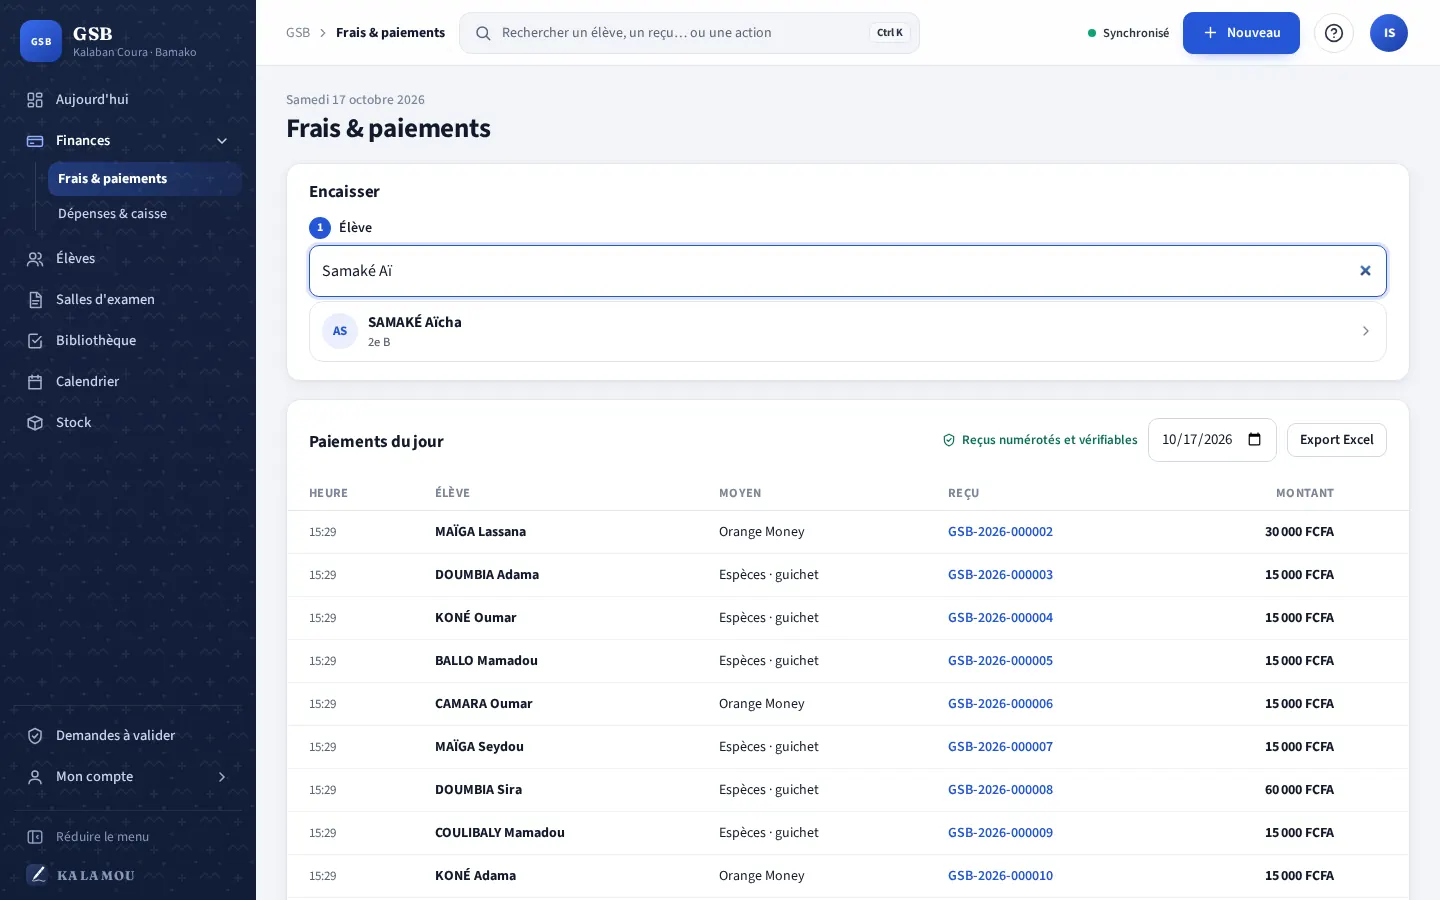
Task: Open Dépenses & caisse submenu item
Action: click(x=144, y=213)
